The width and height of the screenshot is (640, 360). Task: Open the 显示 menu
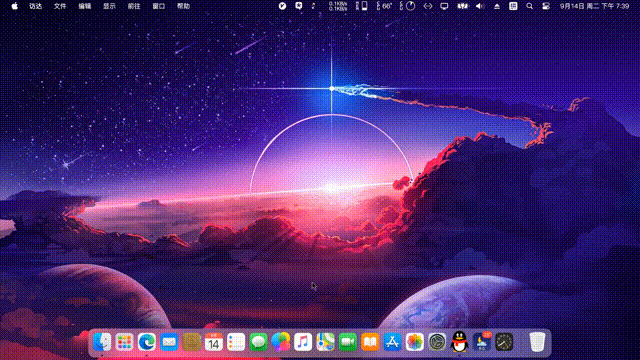pyautogui.click(x=109, y=6)
